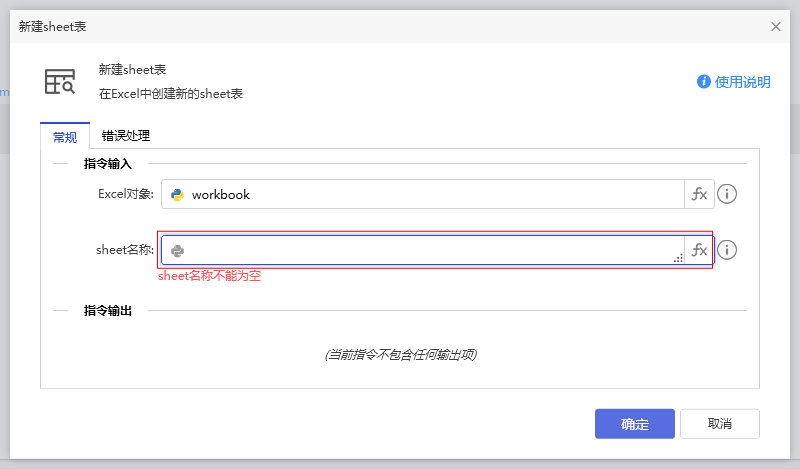Close the 新建sheet表 dialog window
Screen dimensions: 800x469
(776, 27)
